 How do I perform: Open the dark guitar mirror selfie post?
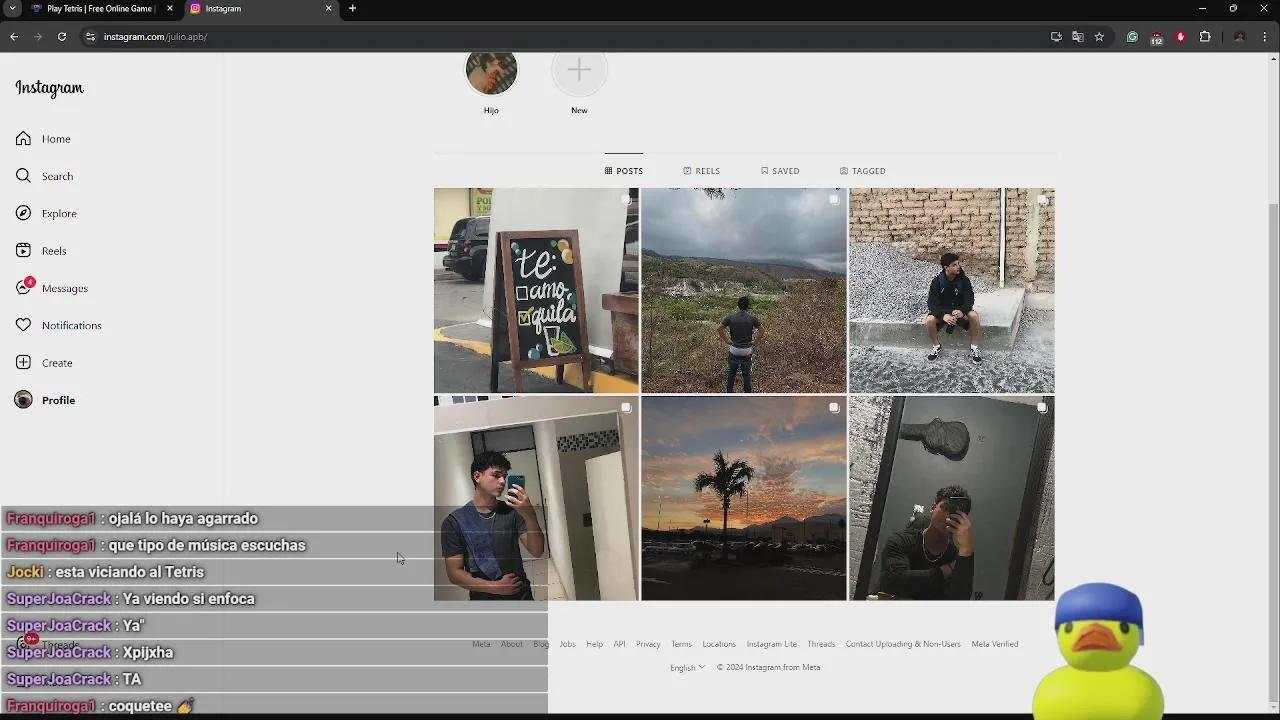(952, 498)
